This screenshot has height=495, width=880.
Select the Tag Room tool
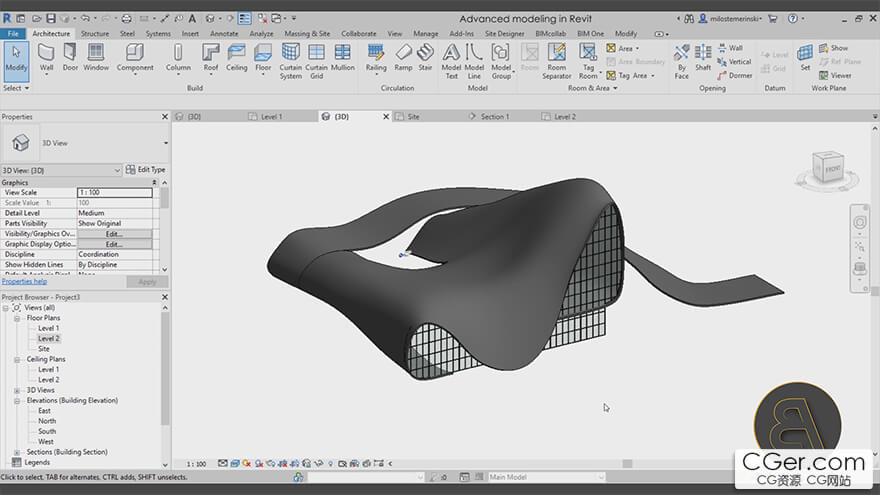tap(588, 61)
